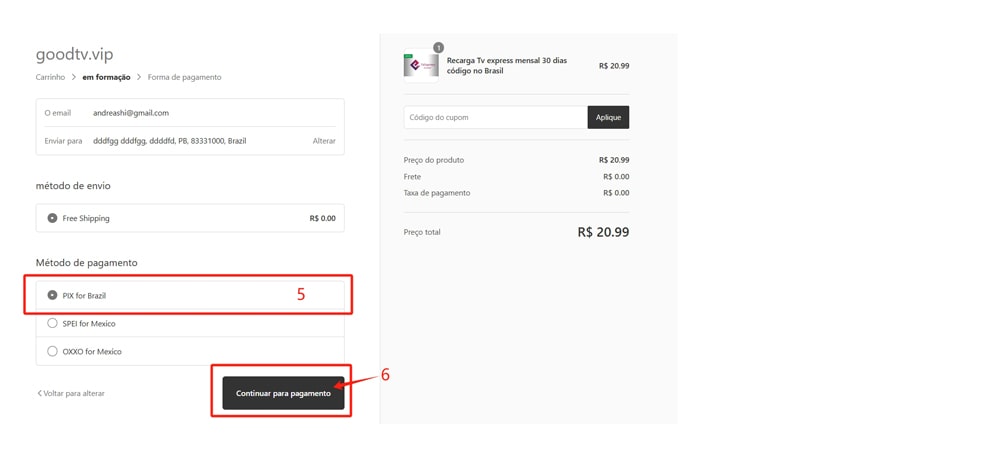Image resolution: width=1000 pixels, height=456 pixels.
Task: Click the back chevron beside Voltar para alterar
Action: pos(40,393)
